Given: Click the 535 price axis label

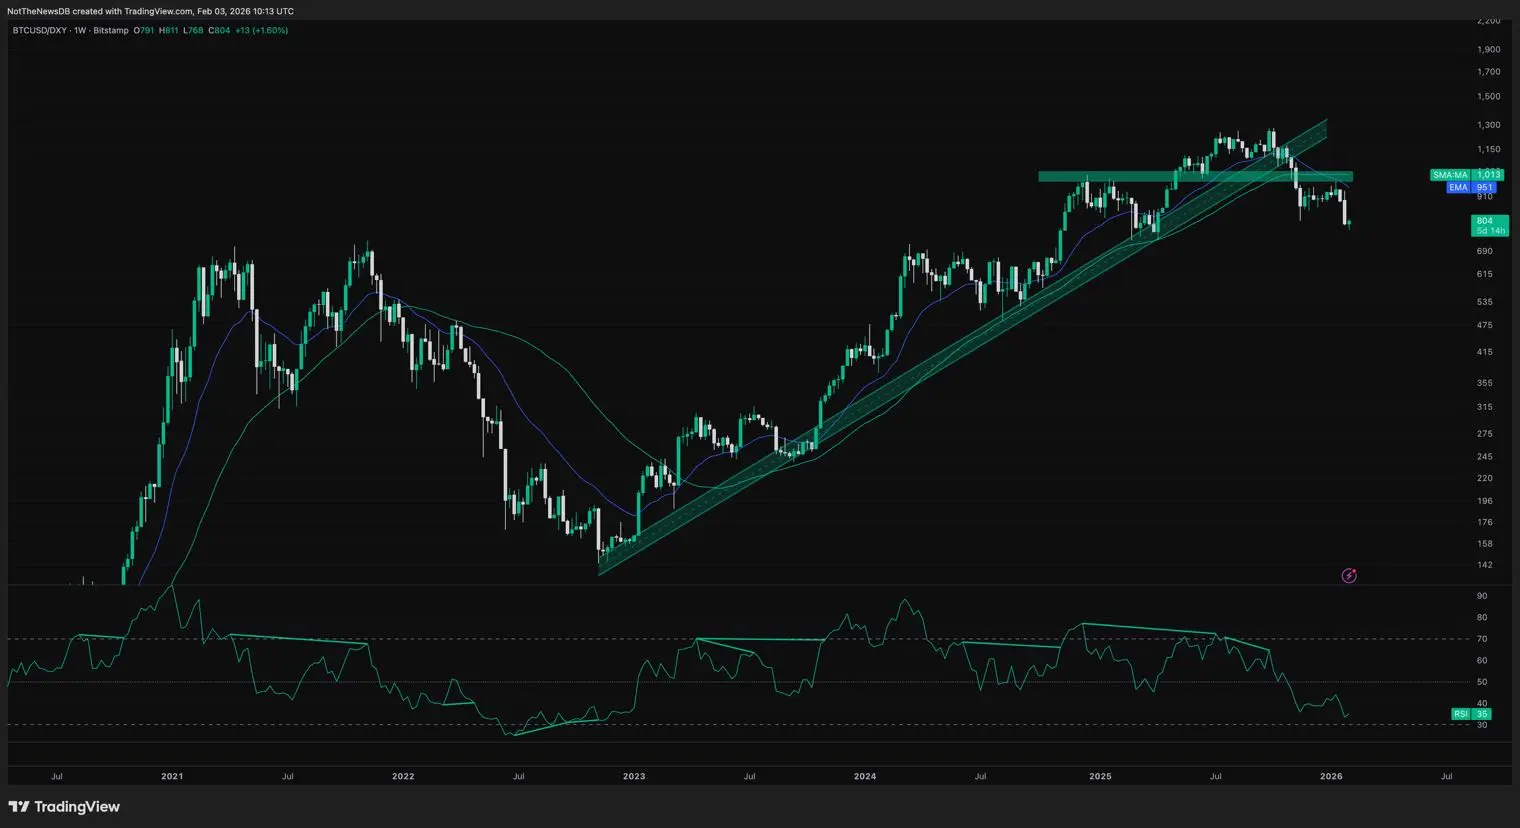Looking at the screenshot, I should pos(1484,302).
